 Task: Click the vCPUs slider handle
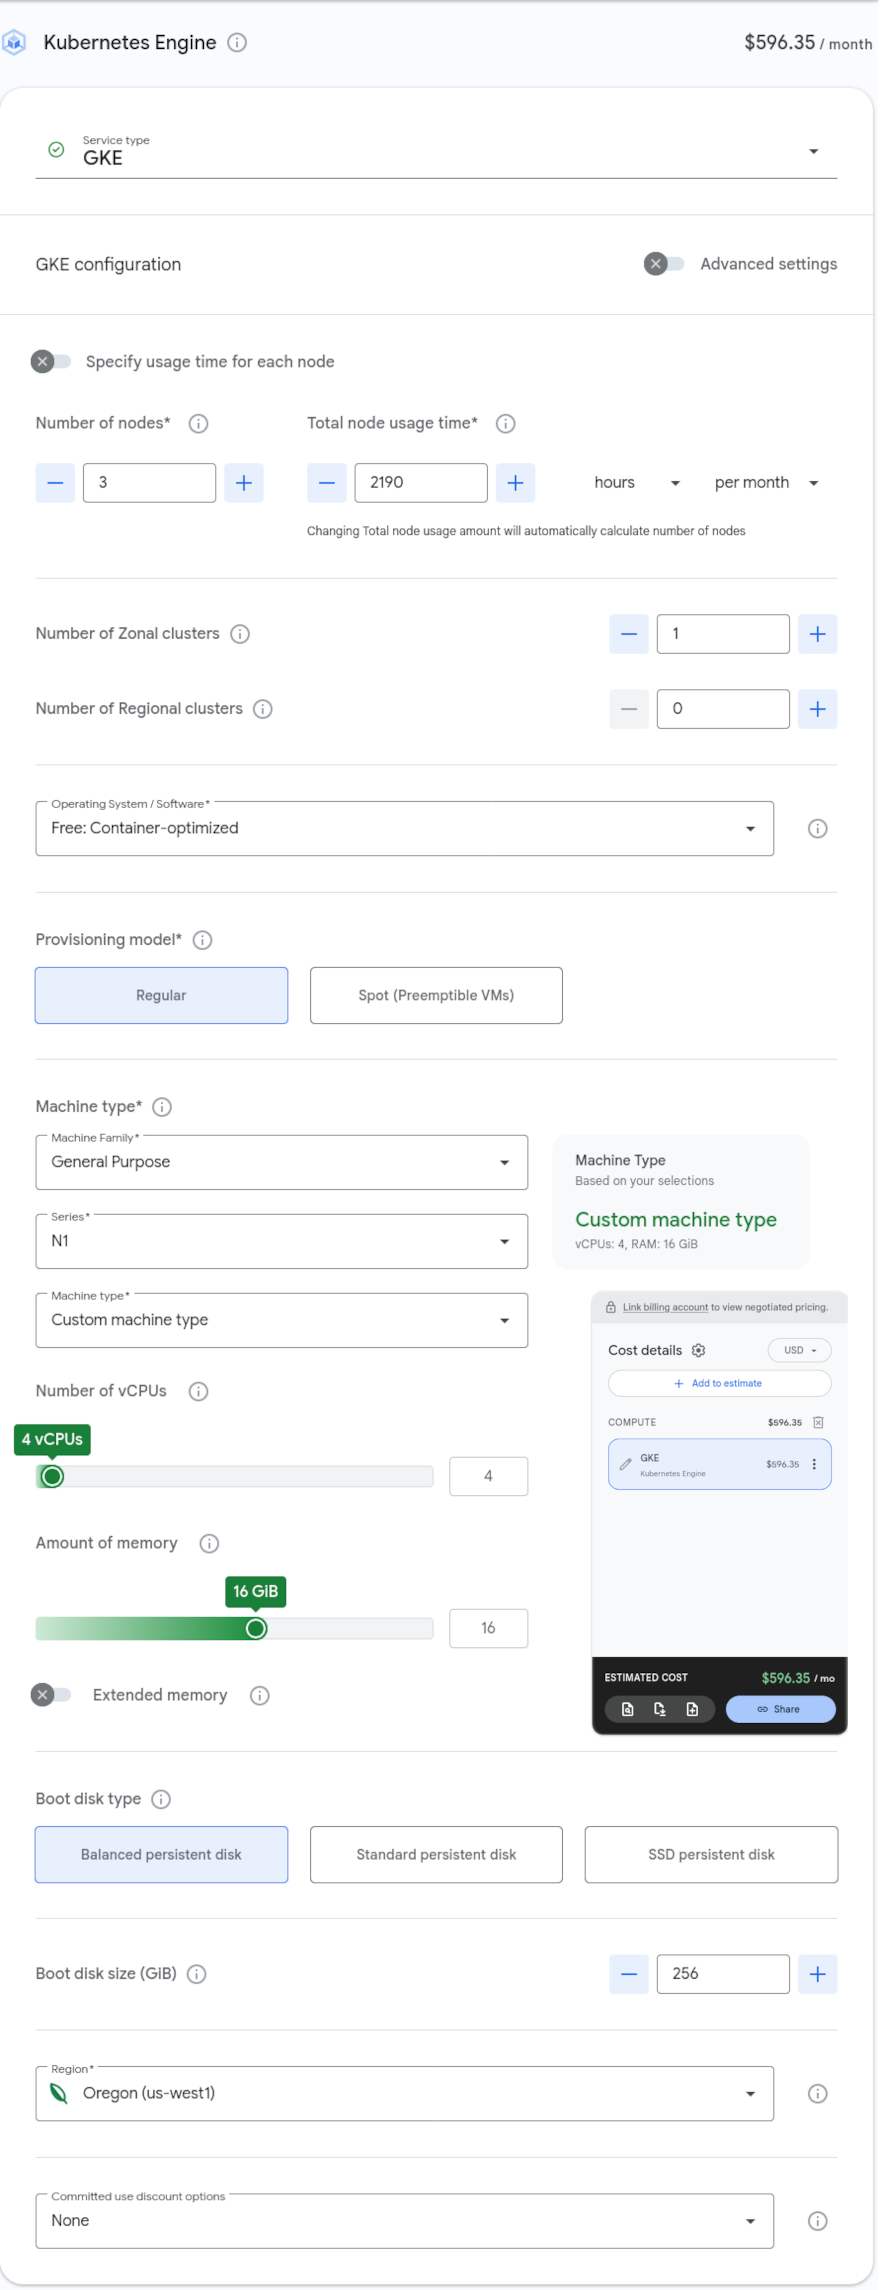[x=53, y=1477]
